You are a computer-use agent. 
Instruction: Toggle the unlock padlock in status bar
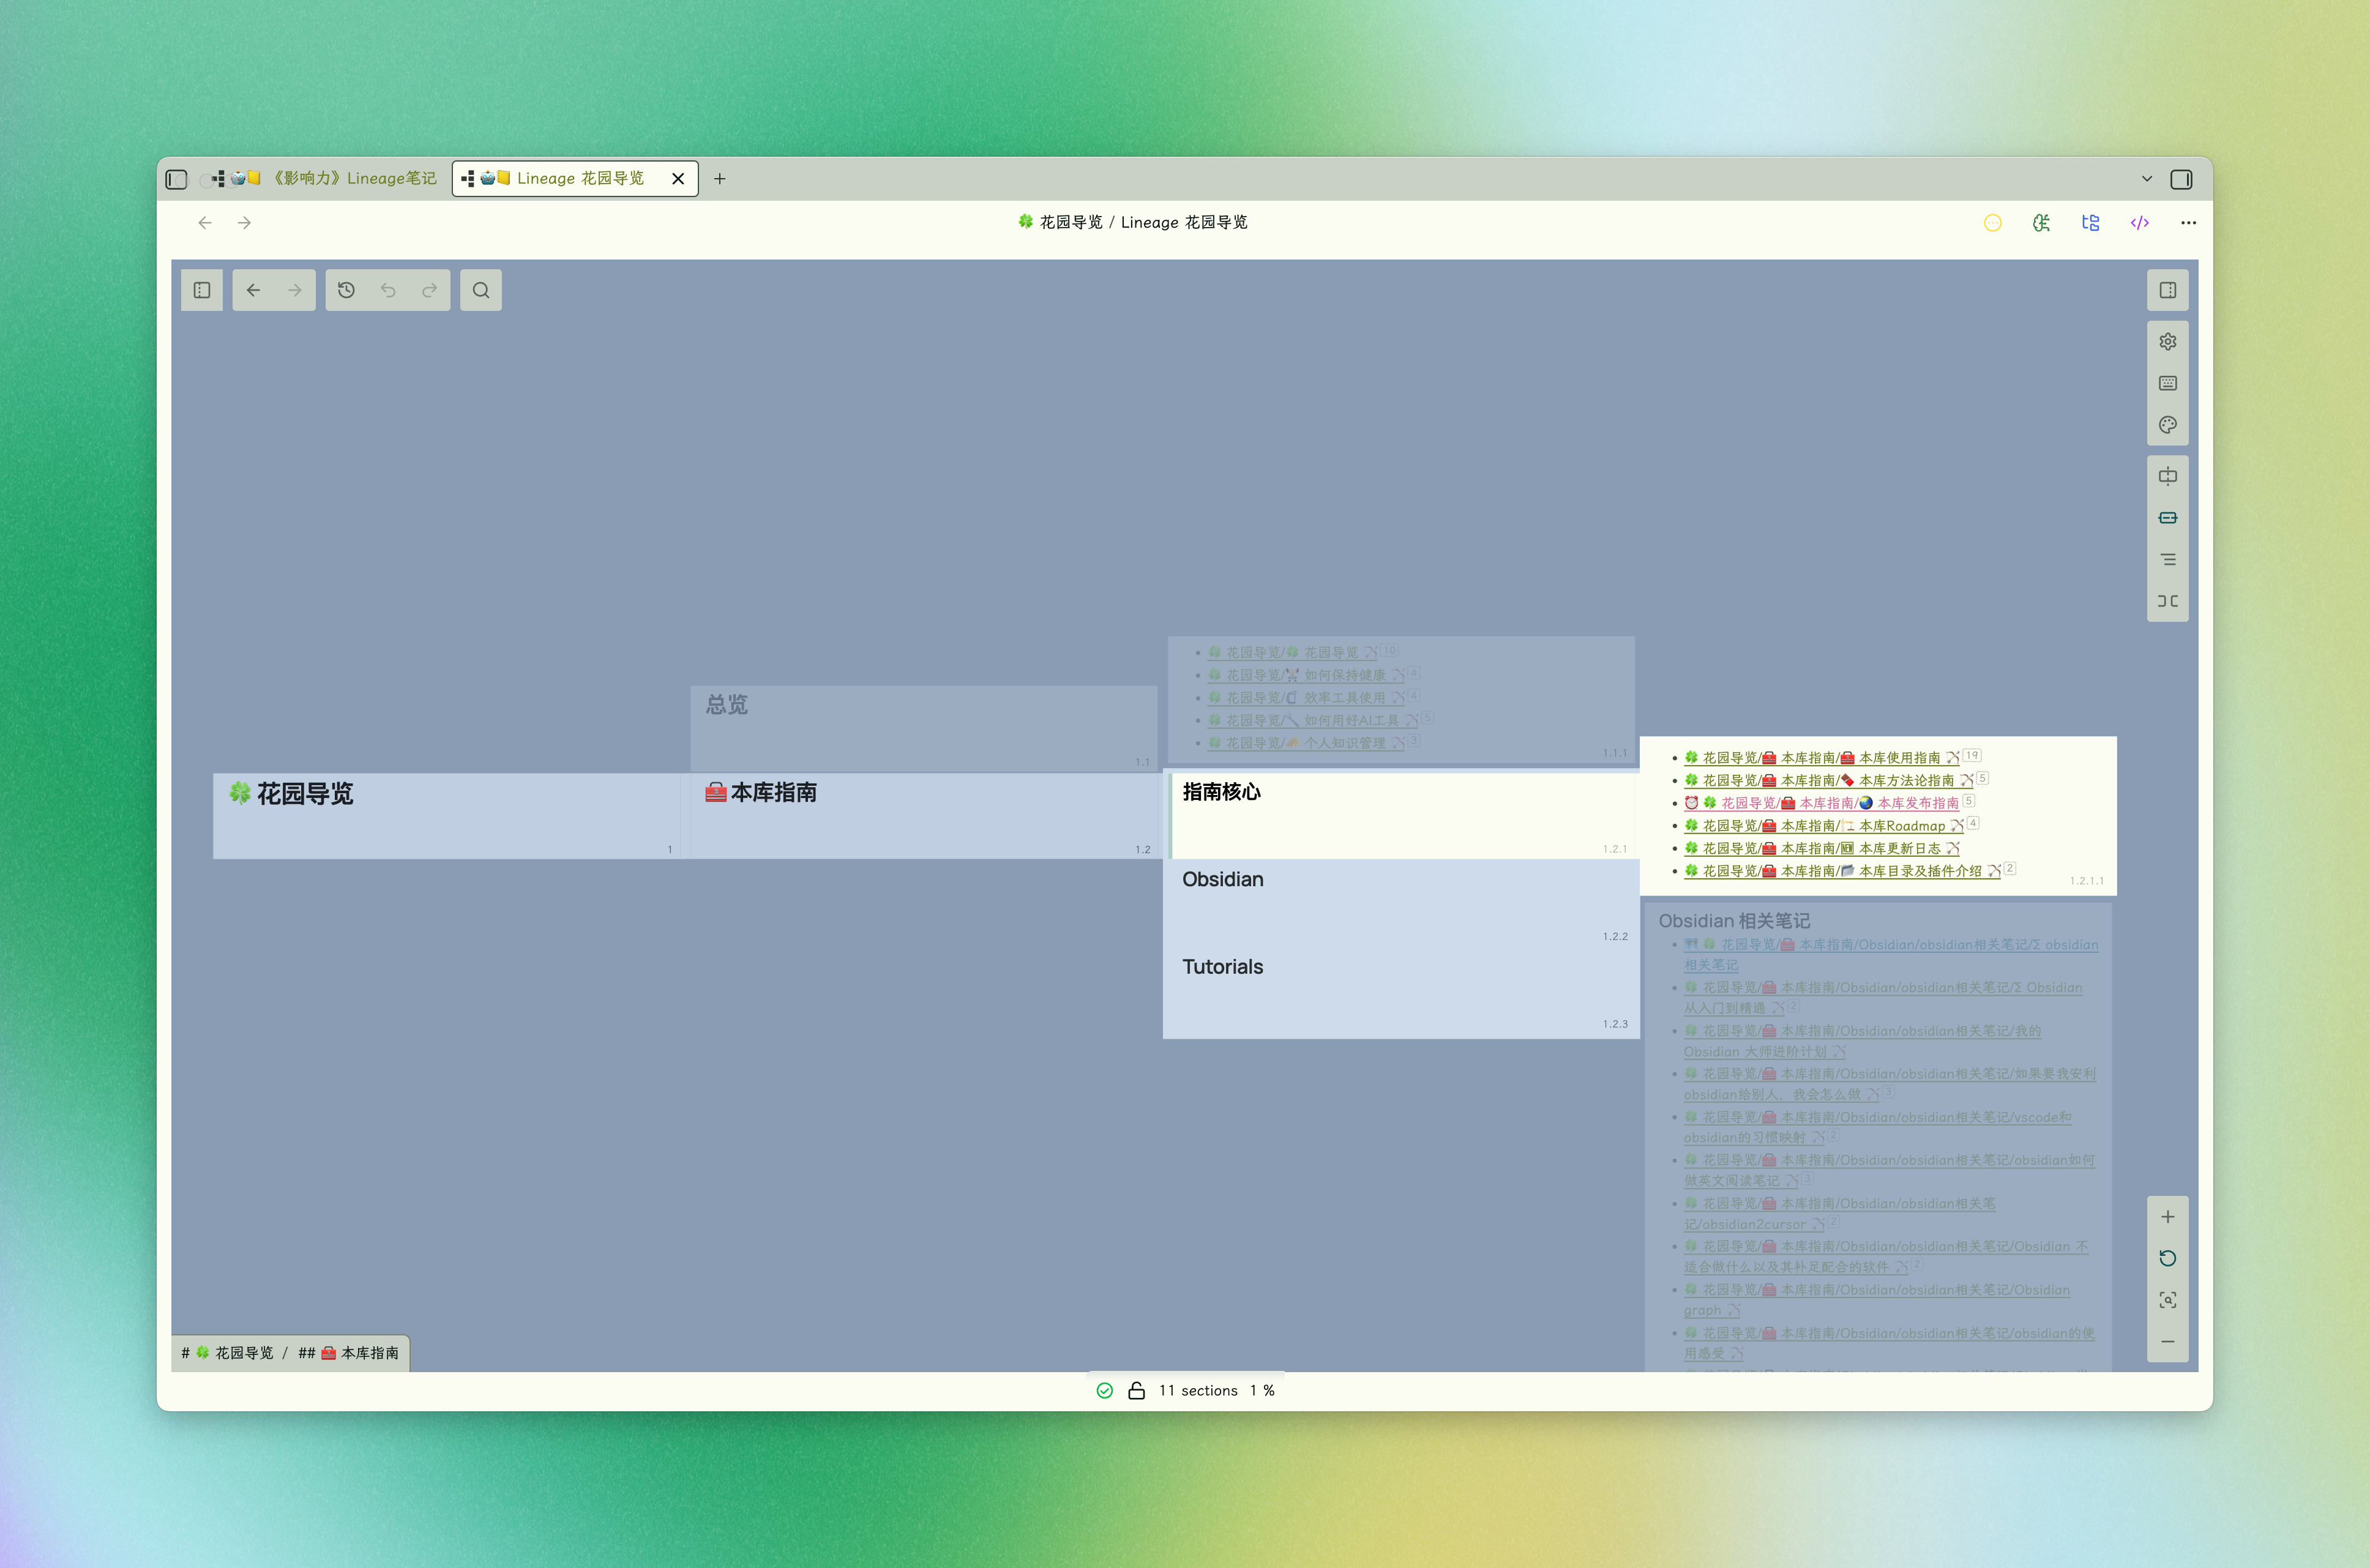pyautogui.click(x=1136, y=1391)
